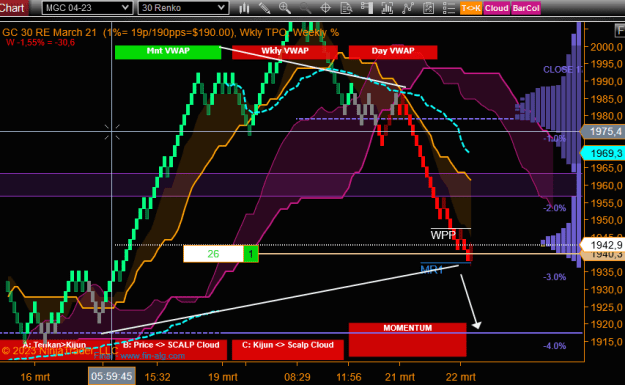Open the data series bars icon
Viewport: 625px width, 385px height.
[387, 8]
